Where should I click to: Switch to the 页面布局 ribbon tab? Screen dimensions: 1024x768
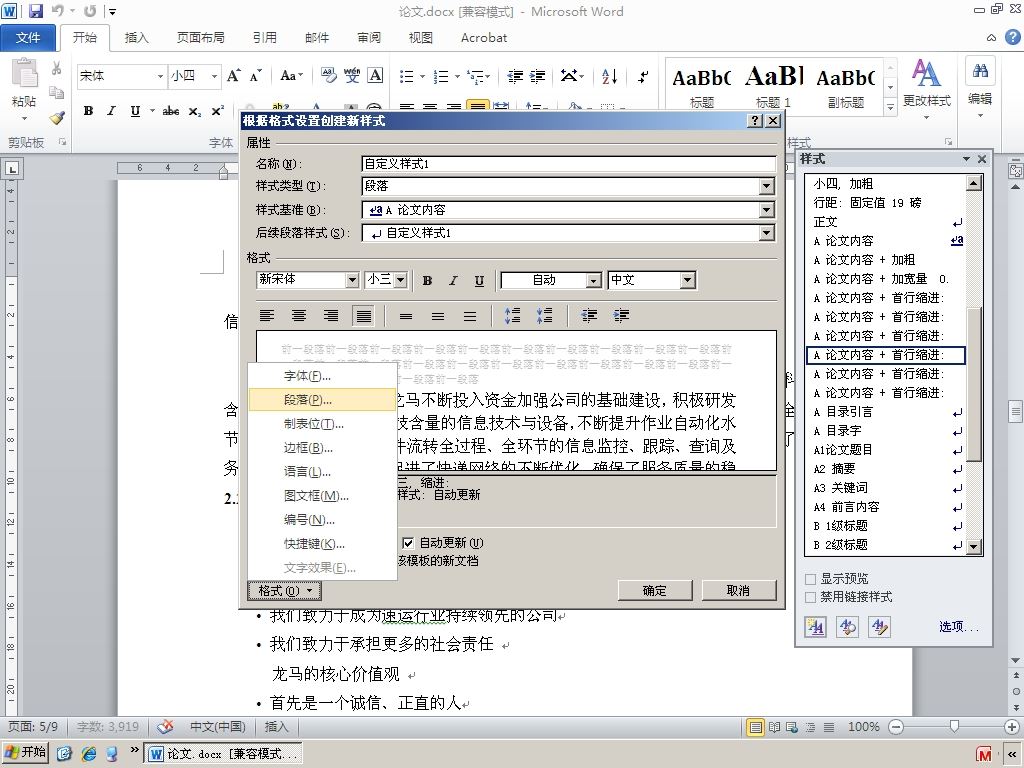point(200,38)
